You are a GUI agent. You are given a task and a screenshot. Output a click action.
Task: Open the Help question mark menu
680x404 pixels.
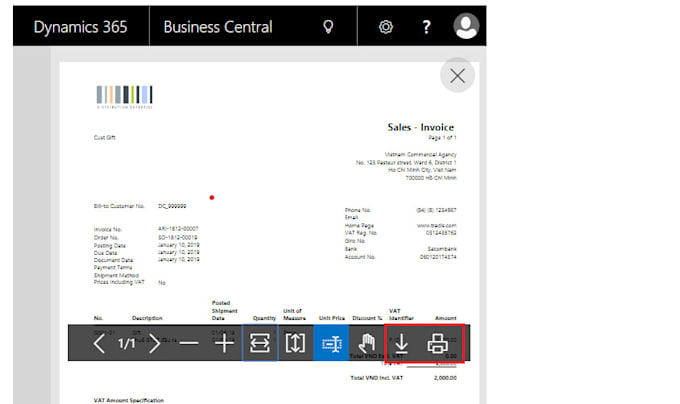426,27
